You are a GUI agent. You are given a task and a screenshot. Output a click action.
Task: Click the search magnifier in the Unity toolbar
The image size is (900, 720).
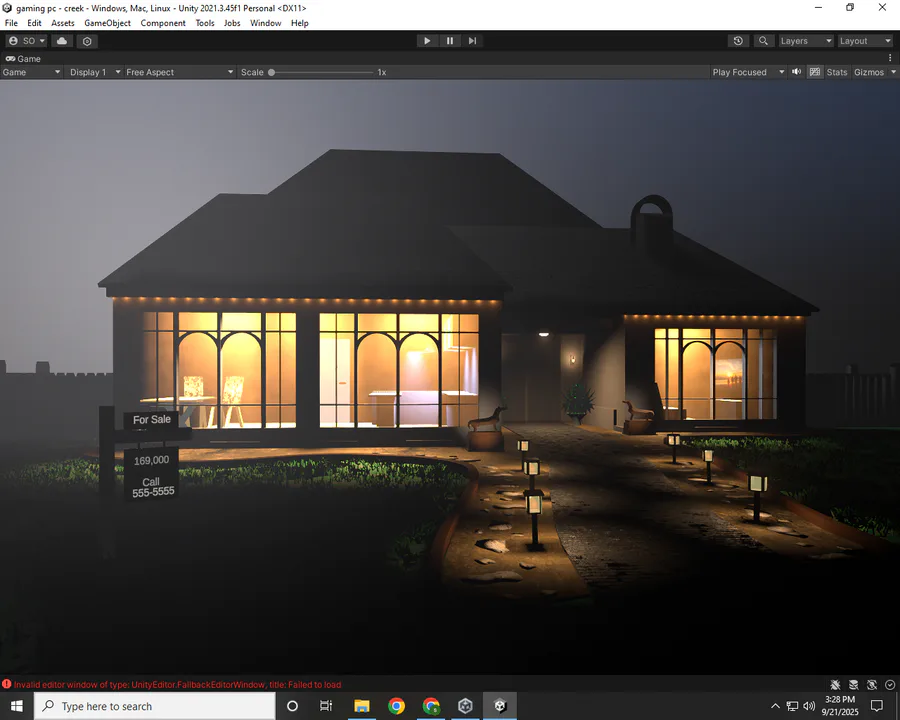[x=763, y=41]
